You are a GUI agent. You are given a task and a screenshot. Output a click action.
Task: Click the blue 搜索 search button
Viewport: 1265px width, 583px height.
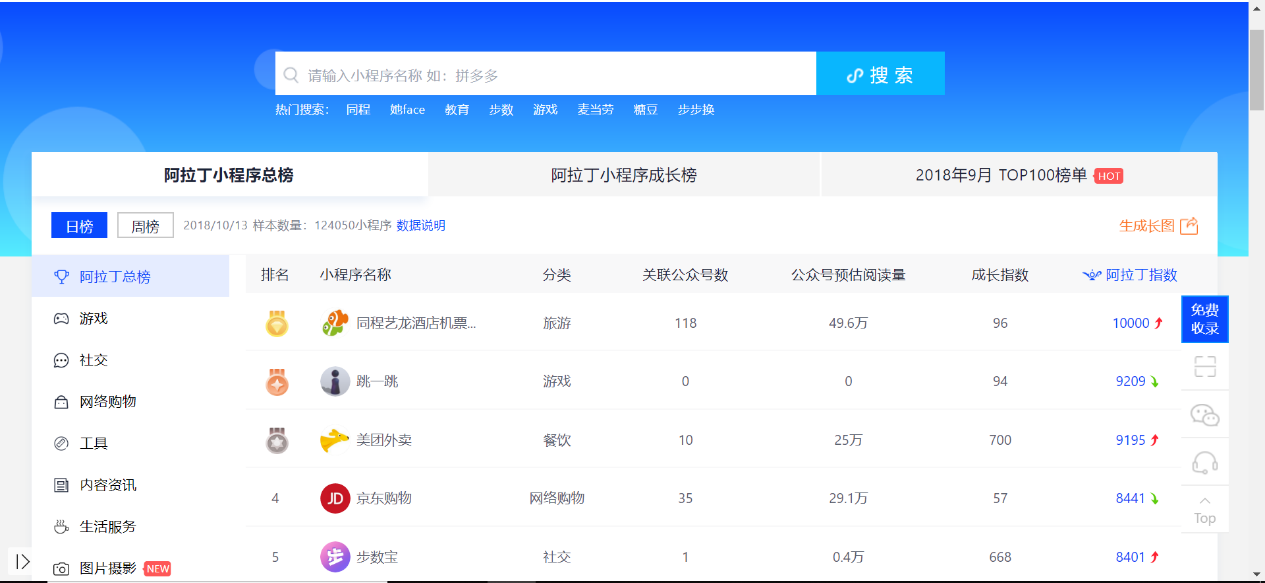click(x=880, y=73)
